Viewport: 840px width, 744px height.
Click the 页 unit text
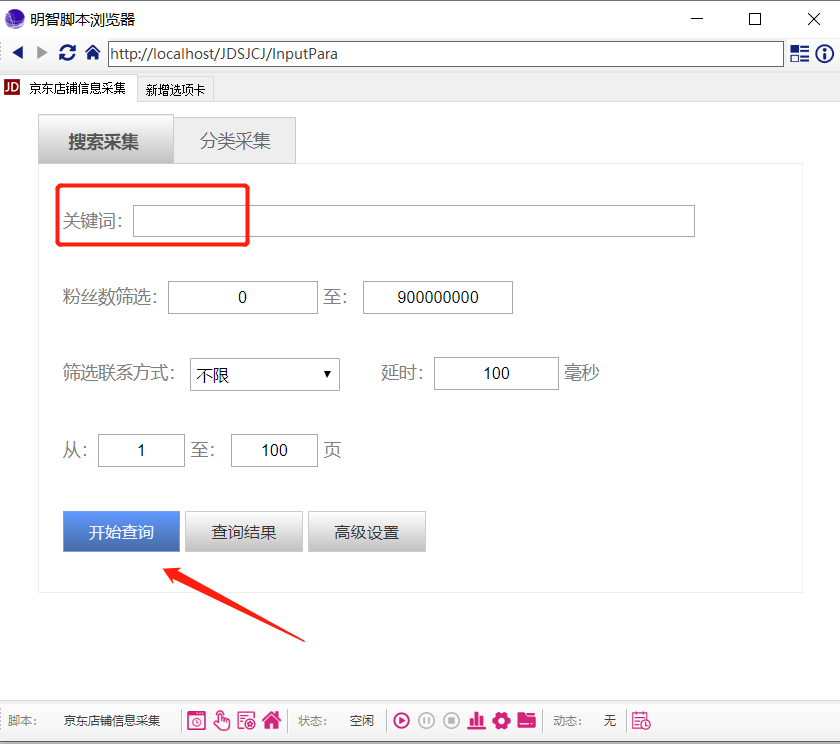[332, 450]
